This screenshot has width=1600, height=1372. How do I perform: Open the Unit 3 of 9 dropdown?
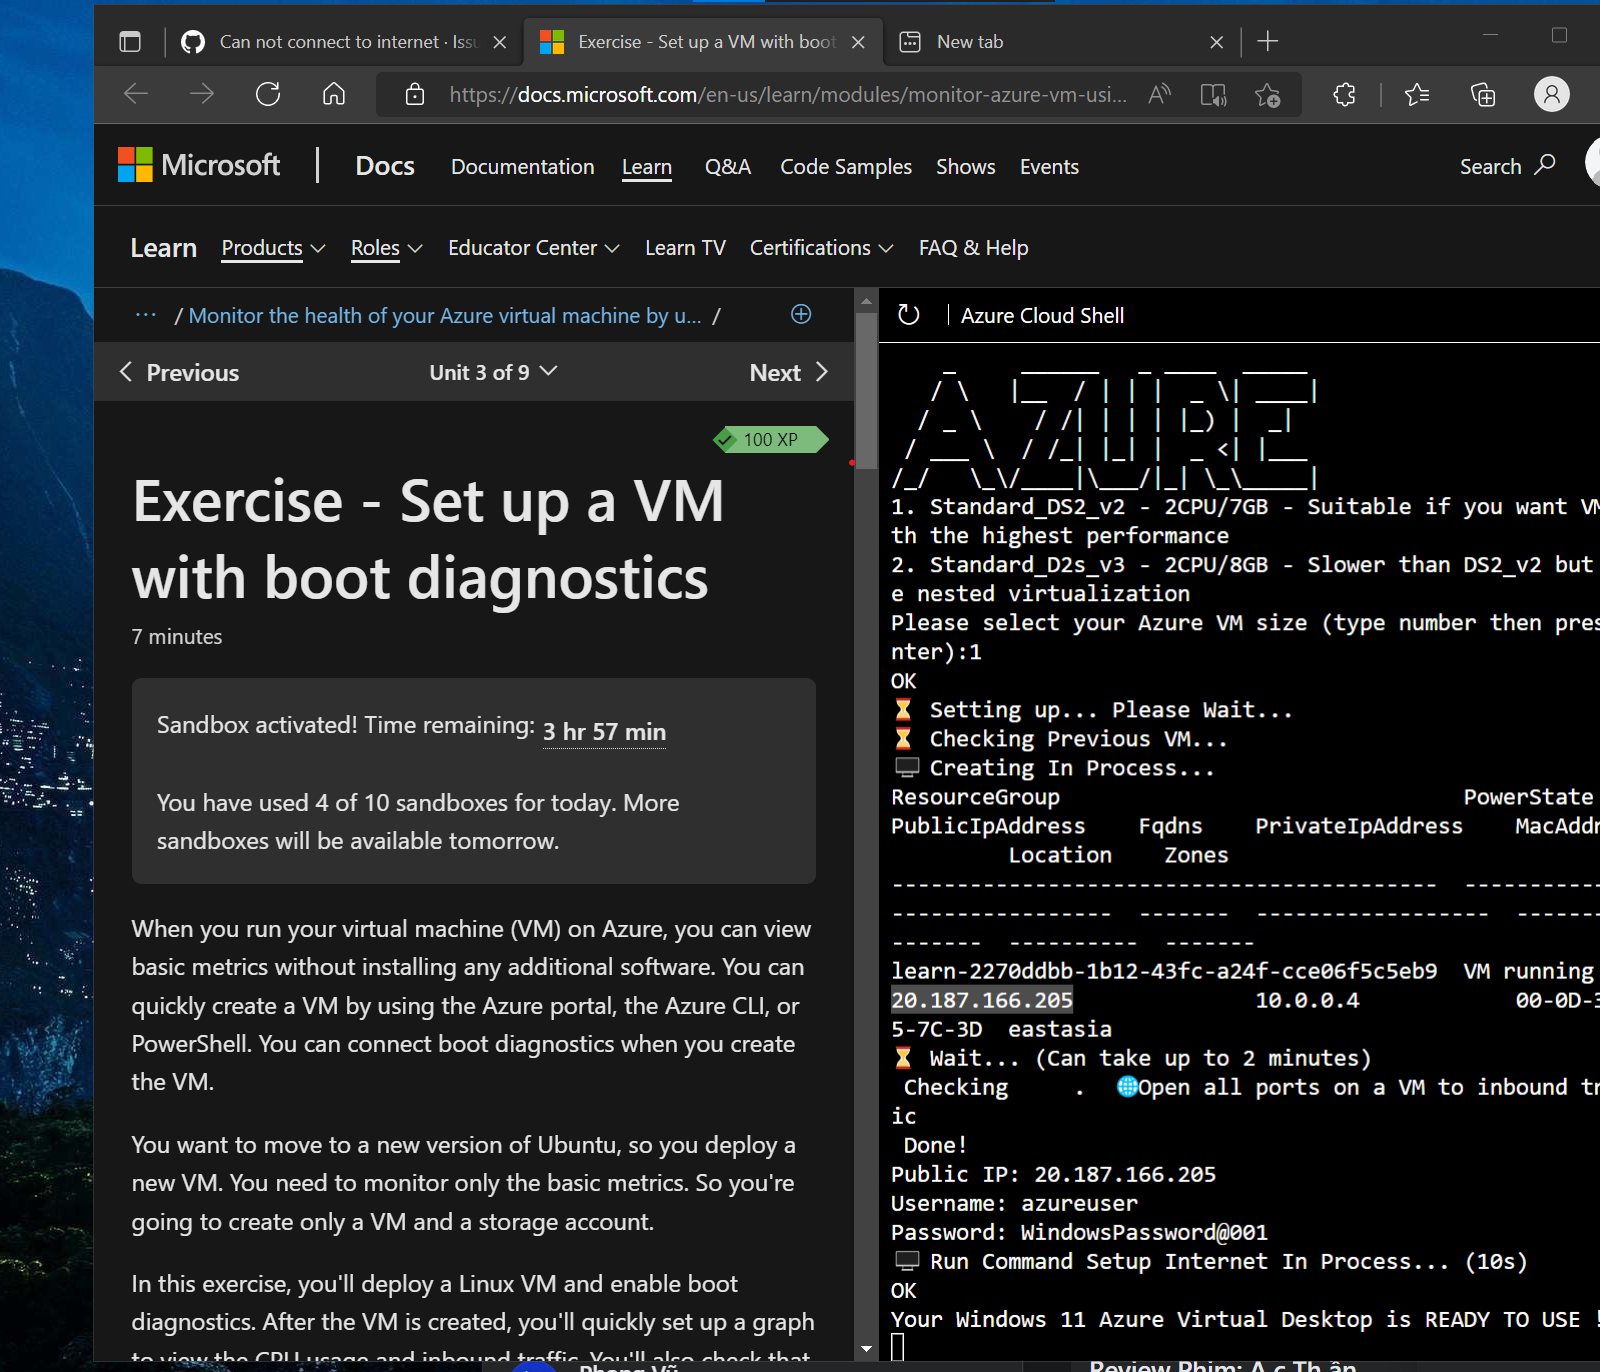[493, 372]
